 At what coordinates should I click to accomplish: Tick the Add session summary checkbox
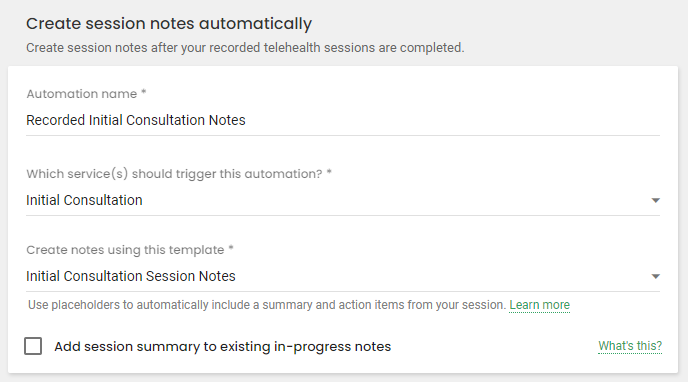[33, 346]
